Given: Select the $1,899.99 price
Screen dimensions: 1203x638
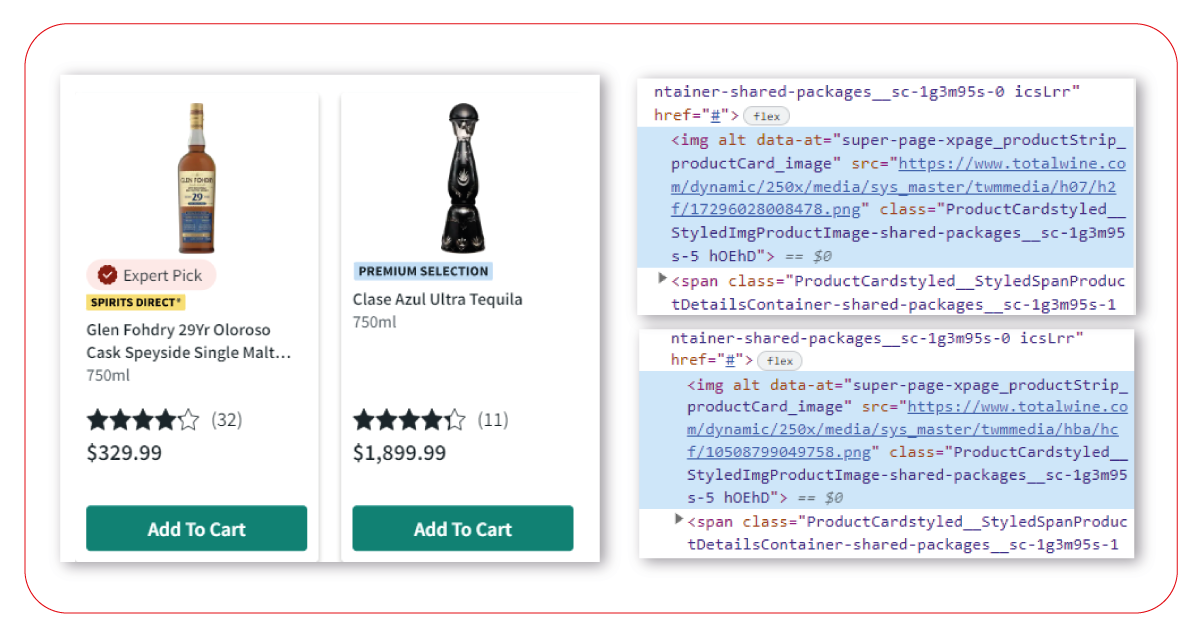Looking at the screenshot, I should tap(400, 453).
